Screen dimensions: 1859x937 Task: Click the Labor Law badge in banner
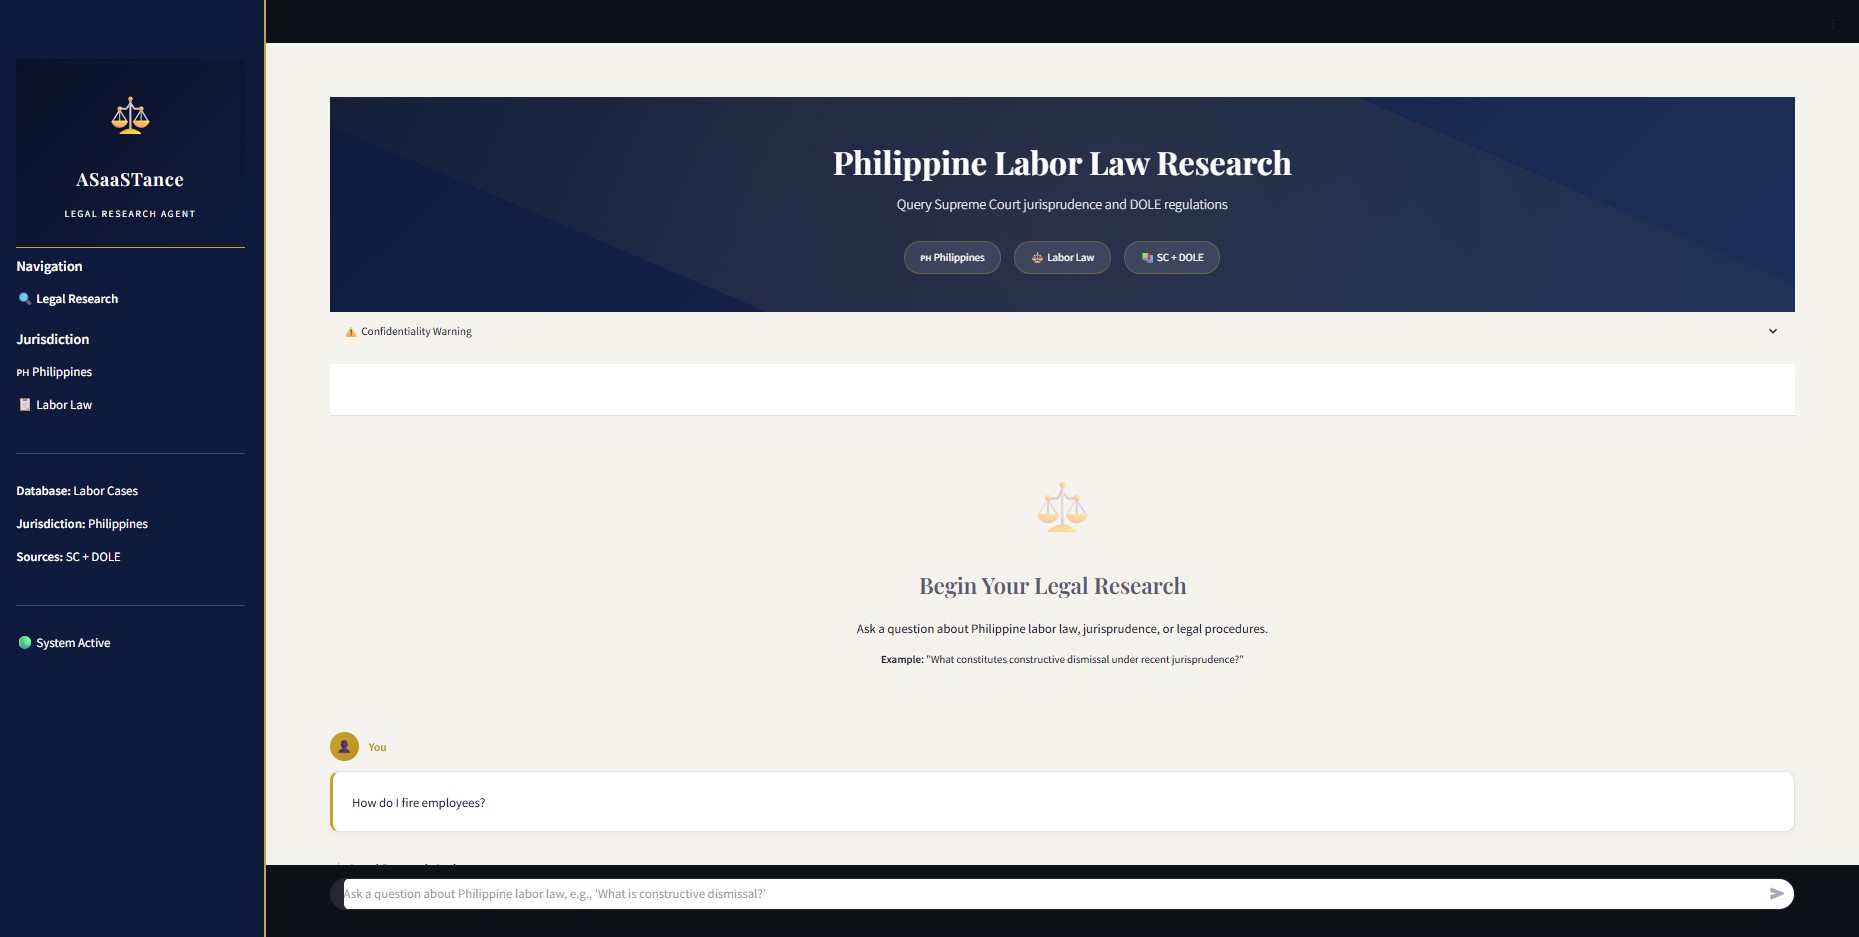point(1062,258)
